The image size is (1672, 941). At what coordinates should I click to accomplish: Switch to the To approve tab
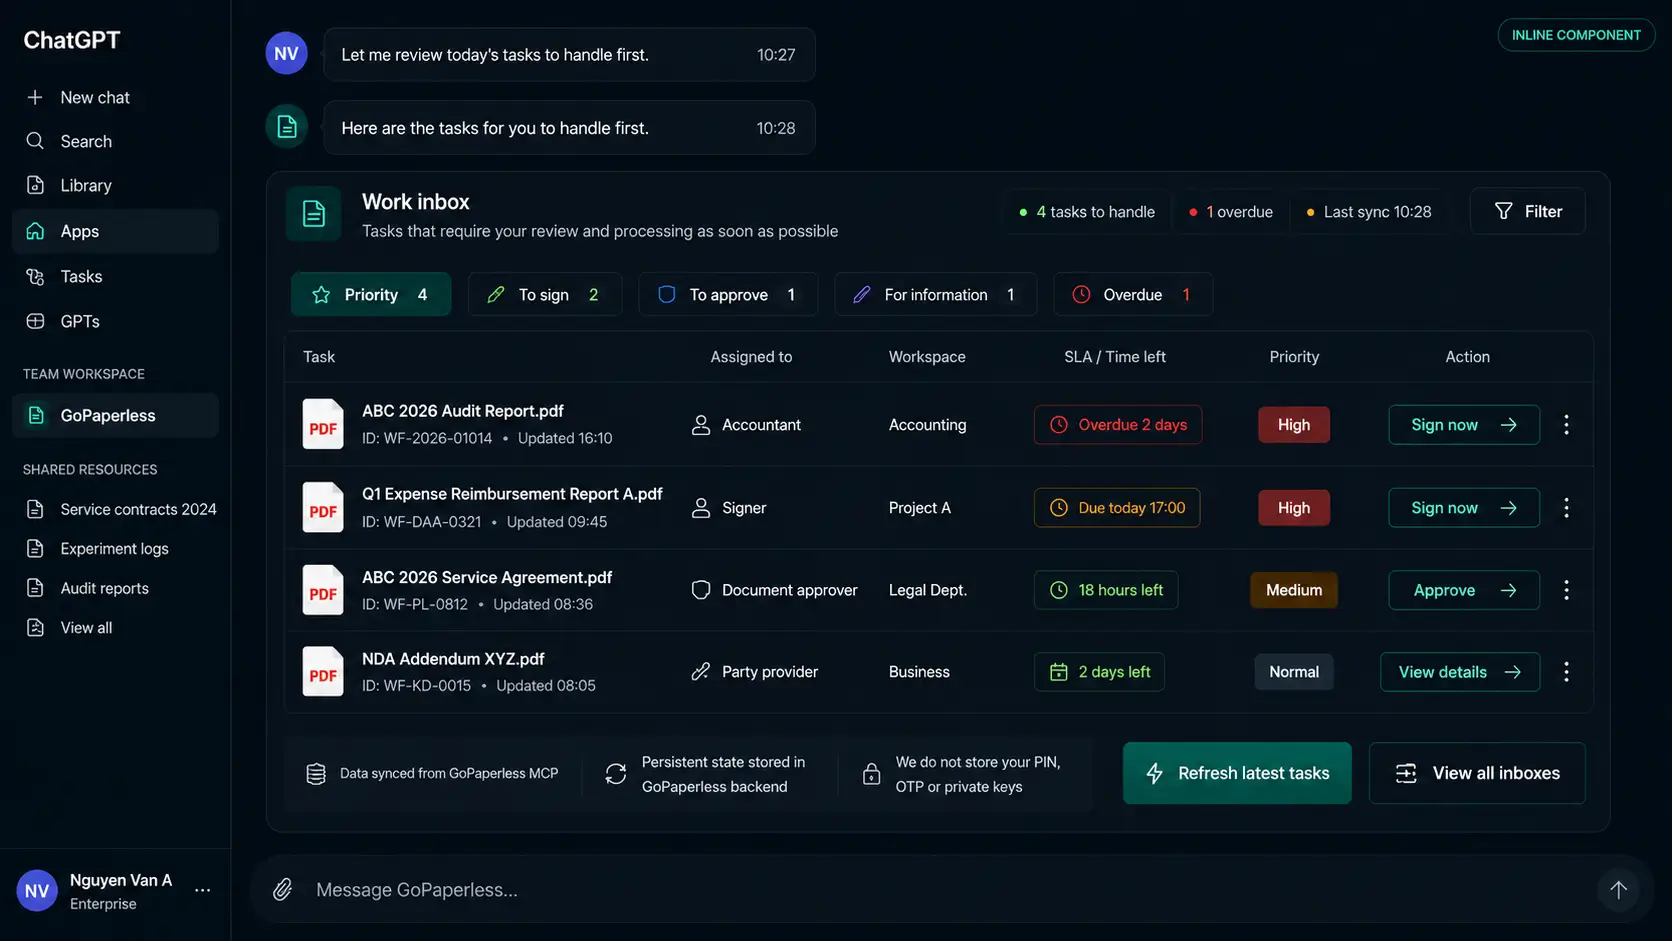[728, 294]
